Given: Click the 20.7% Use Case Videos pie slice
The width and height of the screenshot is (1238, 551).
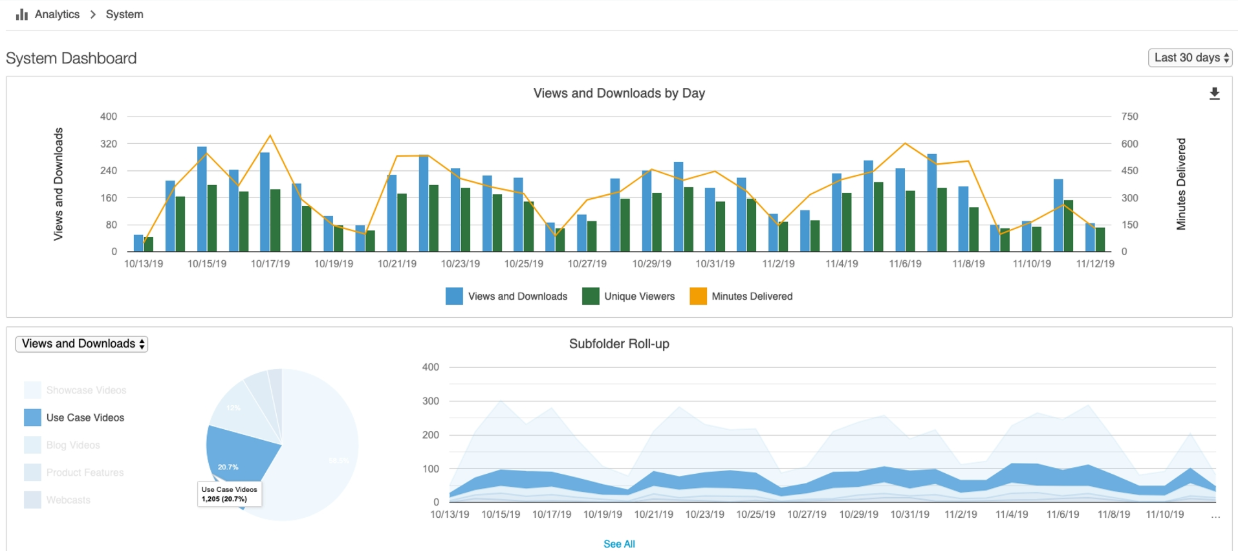Looking at the screenshot, I should tap(238, 457).
